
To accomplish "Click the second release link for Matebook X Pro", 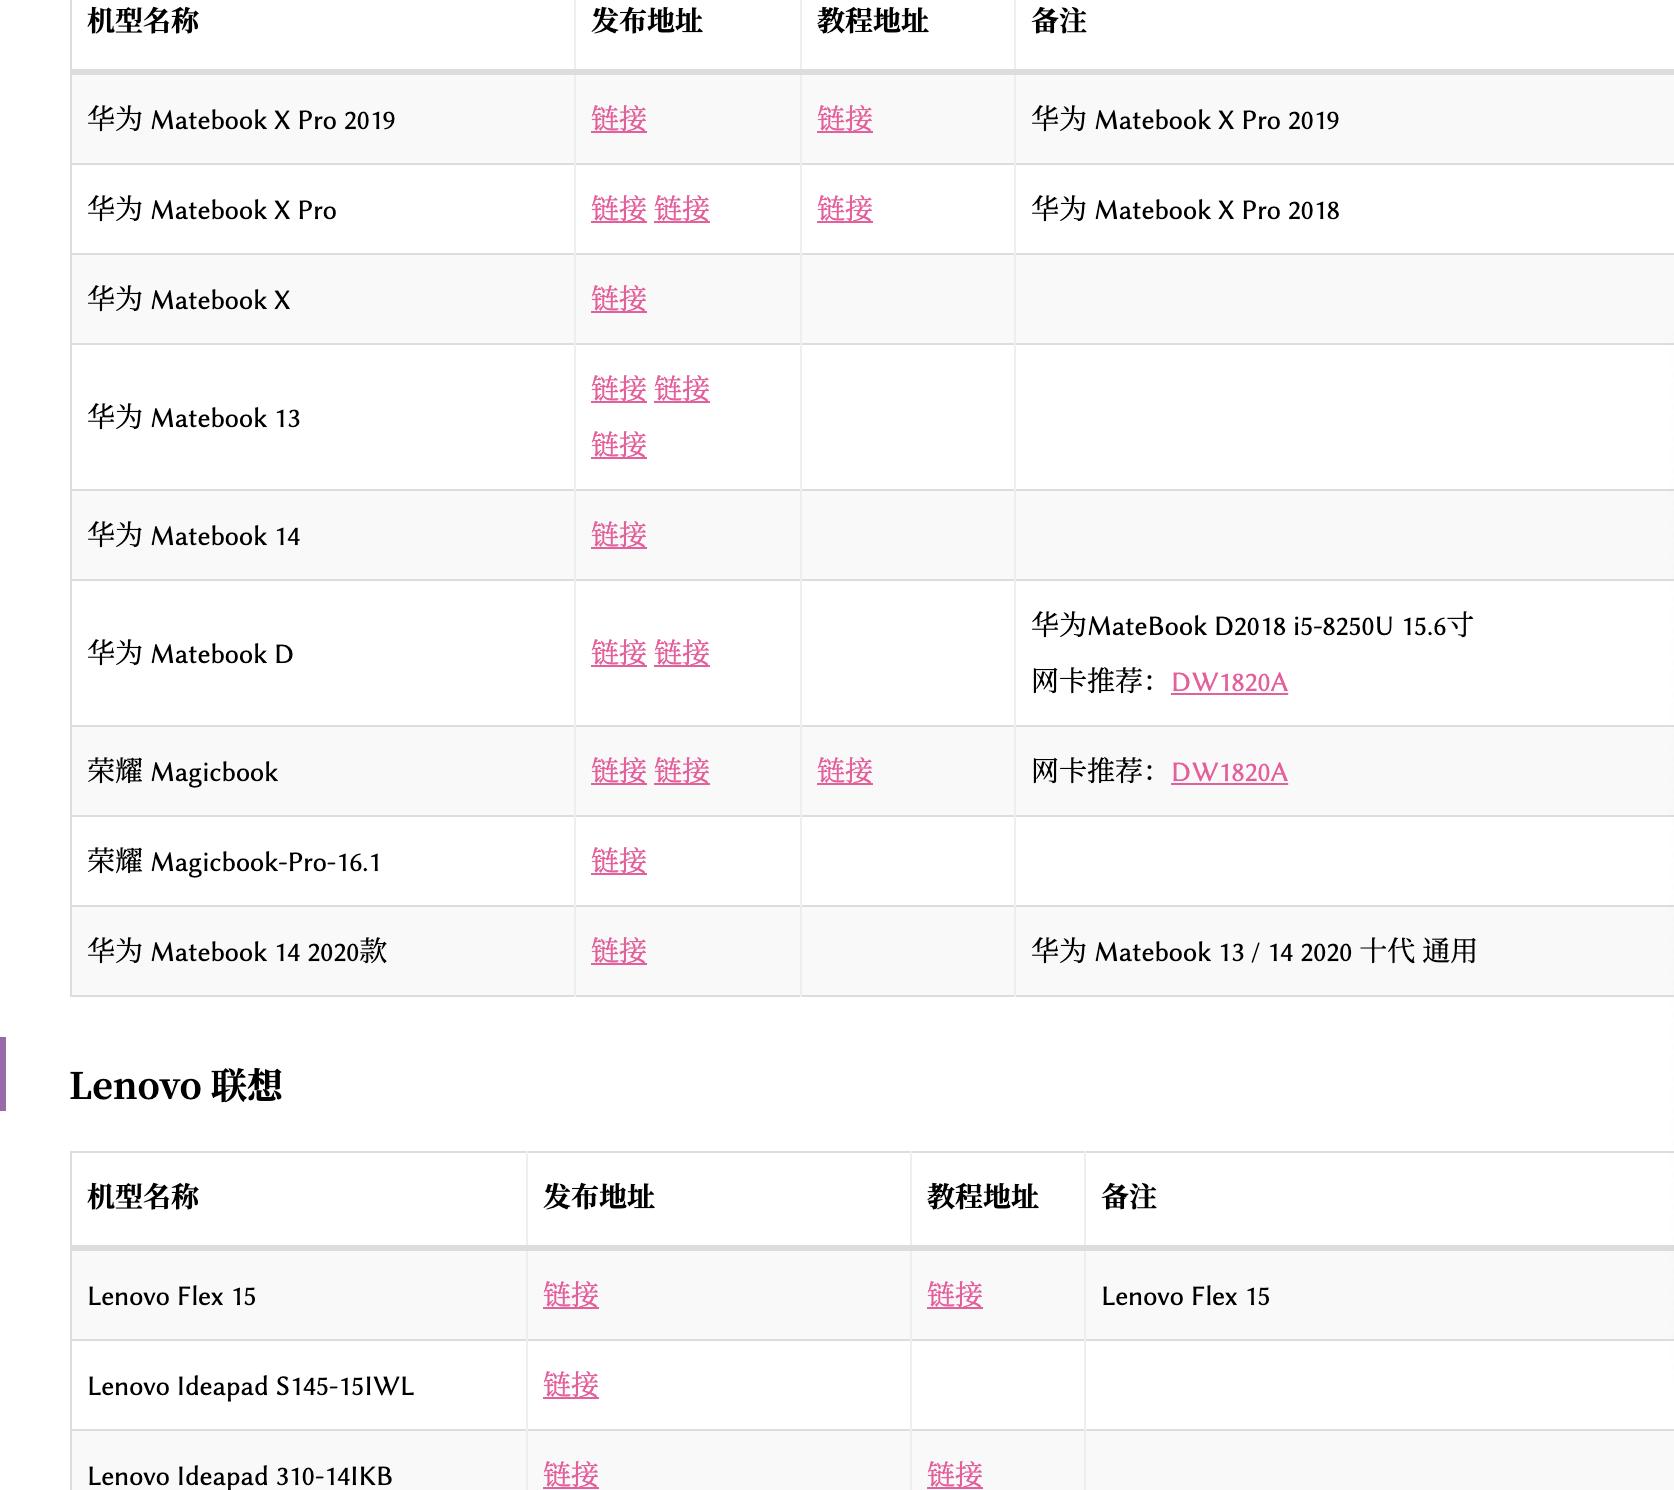I will (682, 210).
